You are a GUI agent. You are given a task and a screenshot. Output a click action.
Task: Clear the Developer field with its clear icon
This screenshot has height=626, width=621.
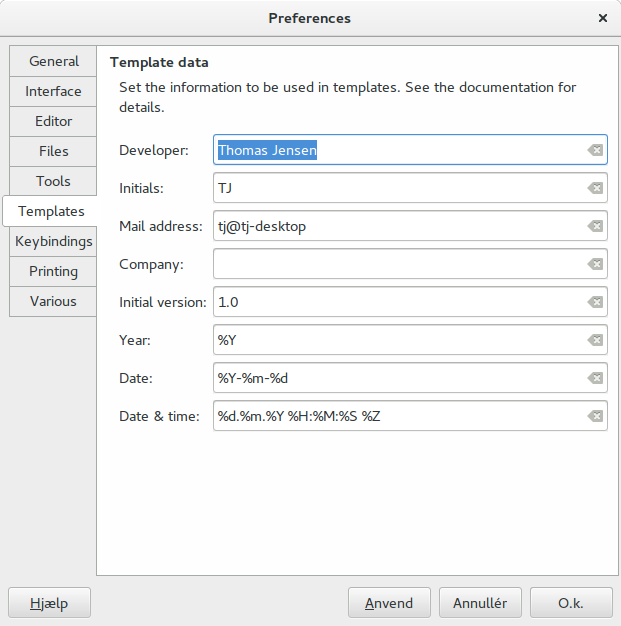click(x=595, y=150)
